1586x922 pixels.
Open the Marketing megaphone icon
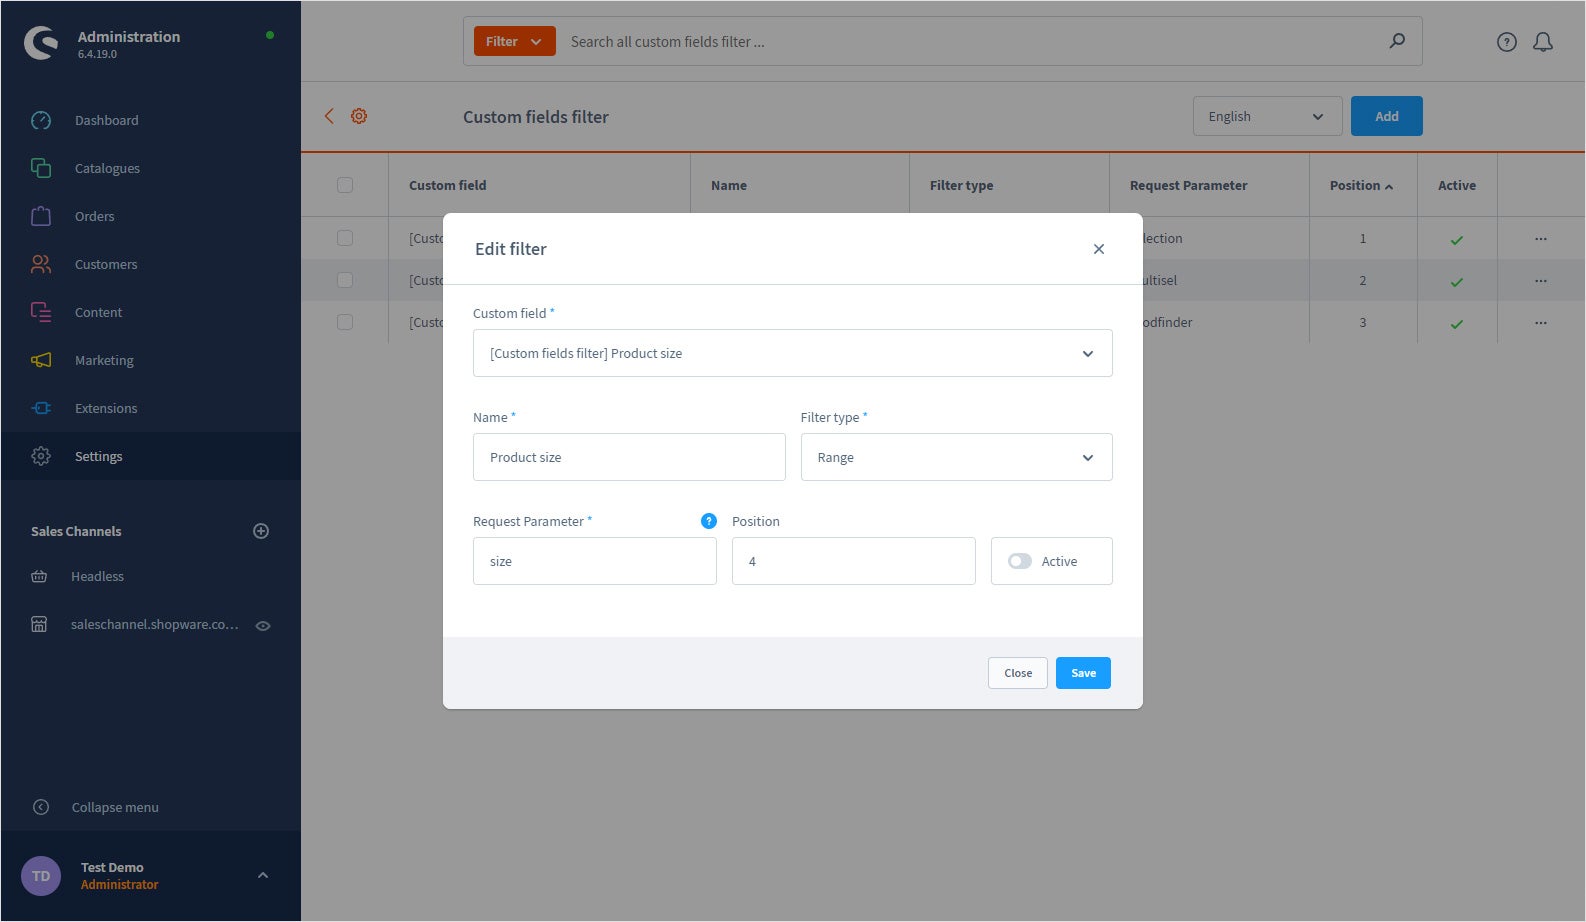(41, 360)
